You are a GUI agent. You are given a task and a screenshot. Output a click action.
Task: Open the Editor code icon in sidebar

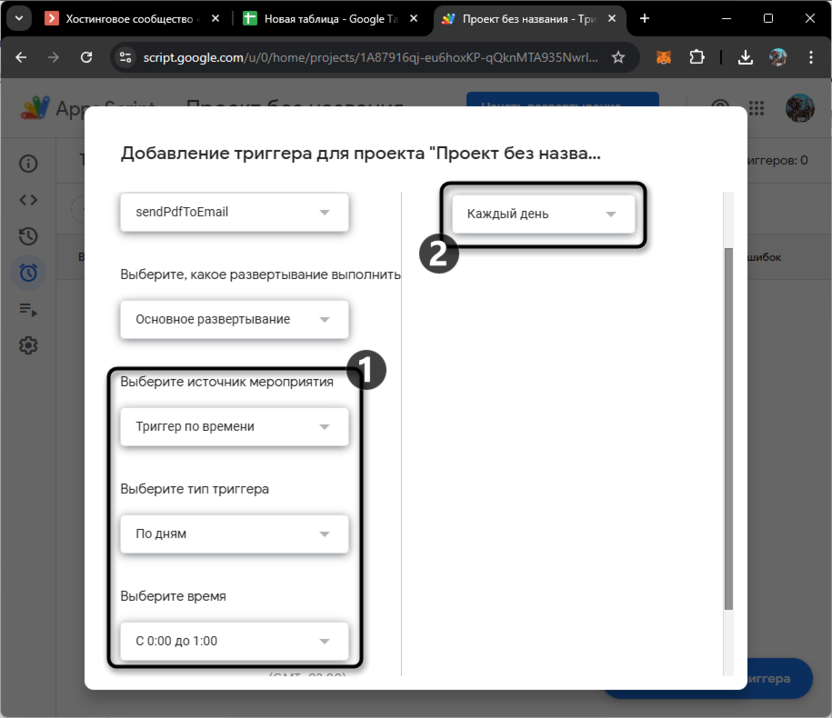pyautogui.click(x=28, y=200)
